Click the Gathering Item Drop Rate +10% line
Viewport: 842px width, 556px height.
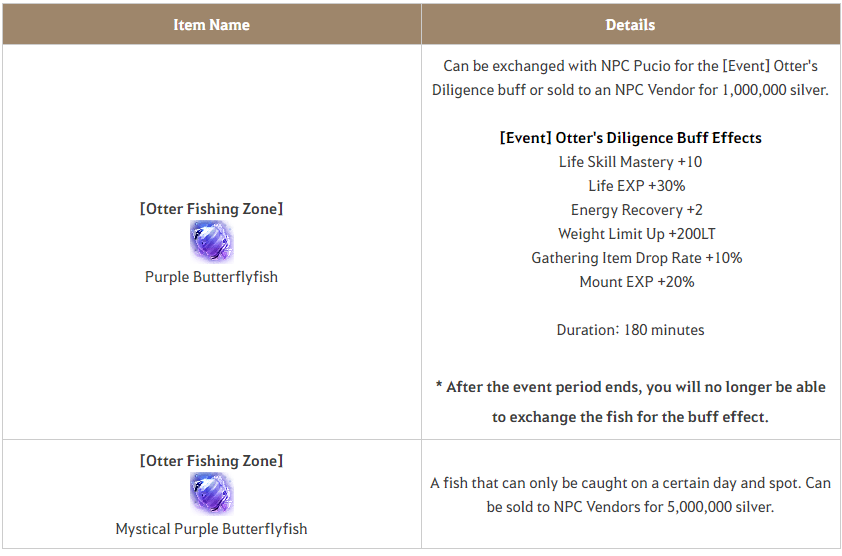pos(637,258)
